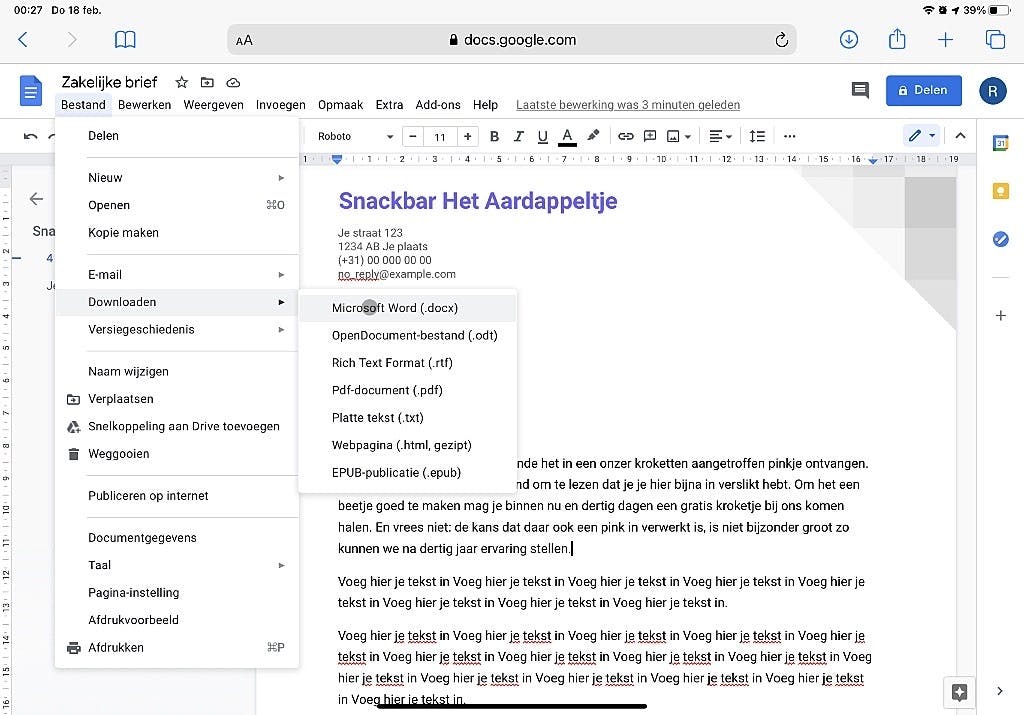Select the highlight color marker icon
The image size is (1024, 715).
[x=593, y=136]
